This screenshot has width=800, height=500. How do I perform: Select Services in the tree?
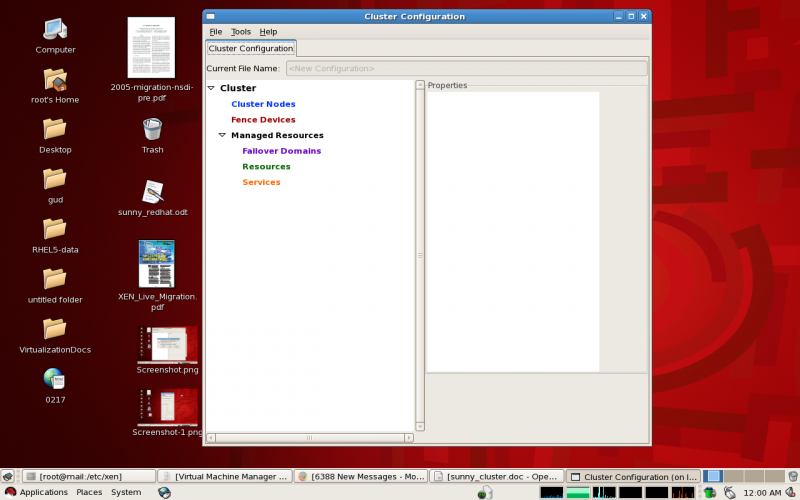261,182
